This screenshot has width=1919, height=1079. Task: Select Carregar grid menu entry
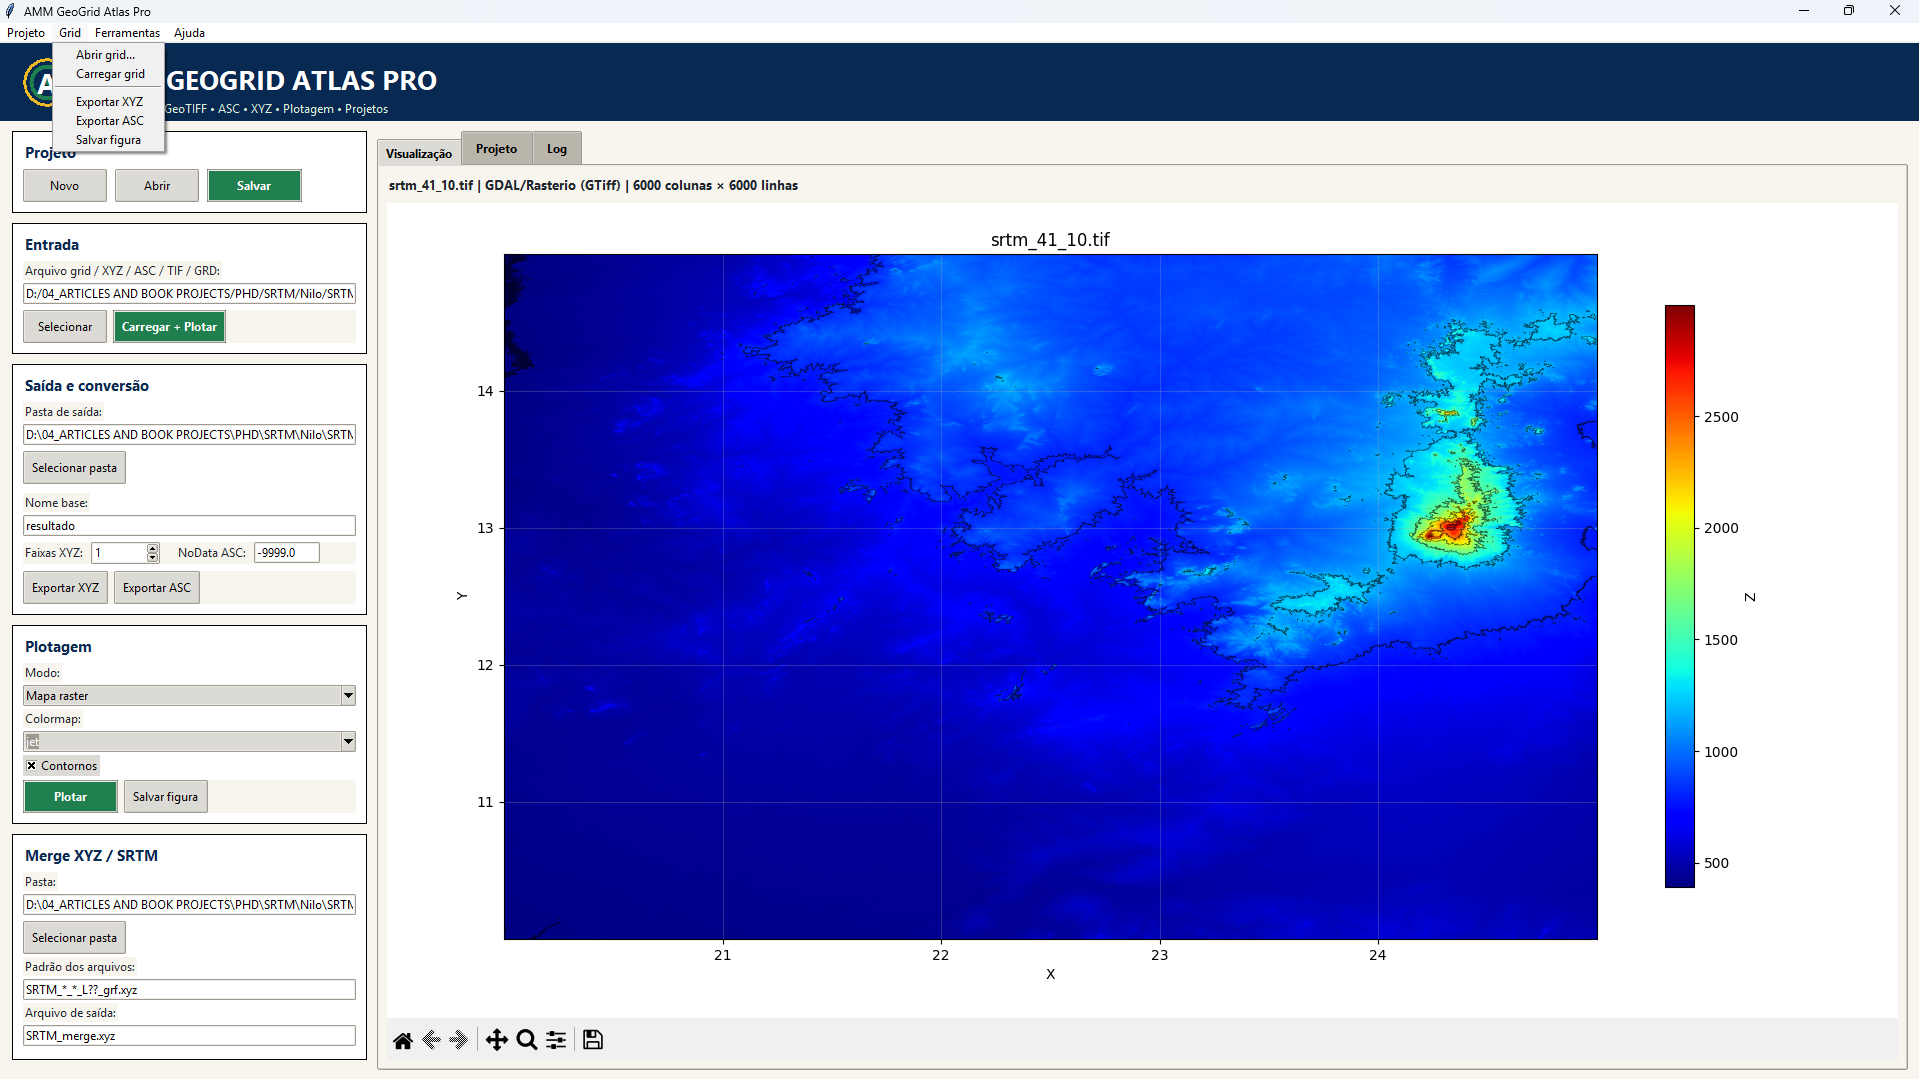click(x=110, y=74)
